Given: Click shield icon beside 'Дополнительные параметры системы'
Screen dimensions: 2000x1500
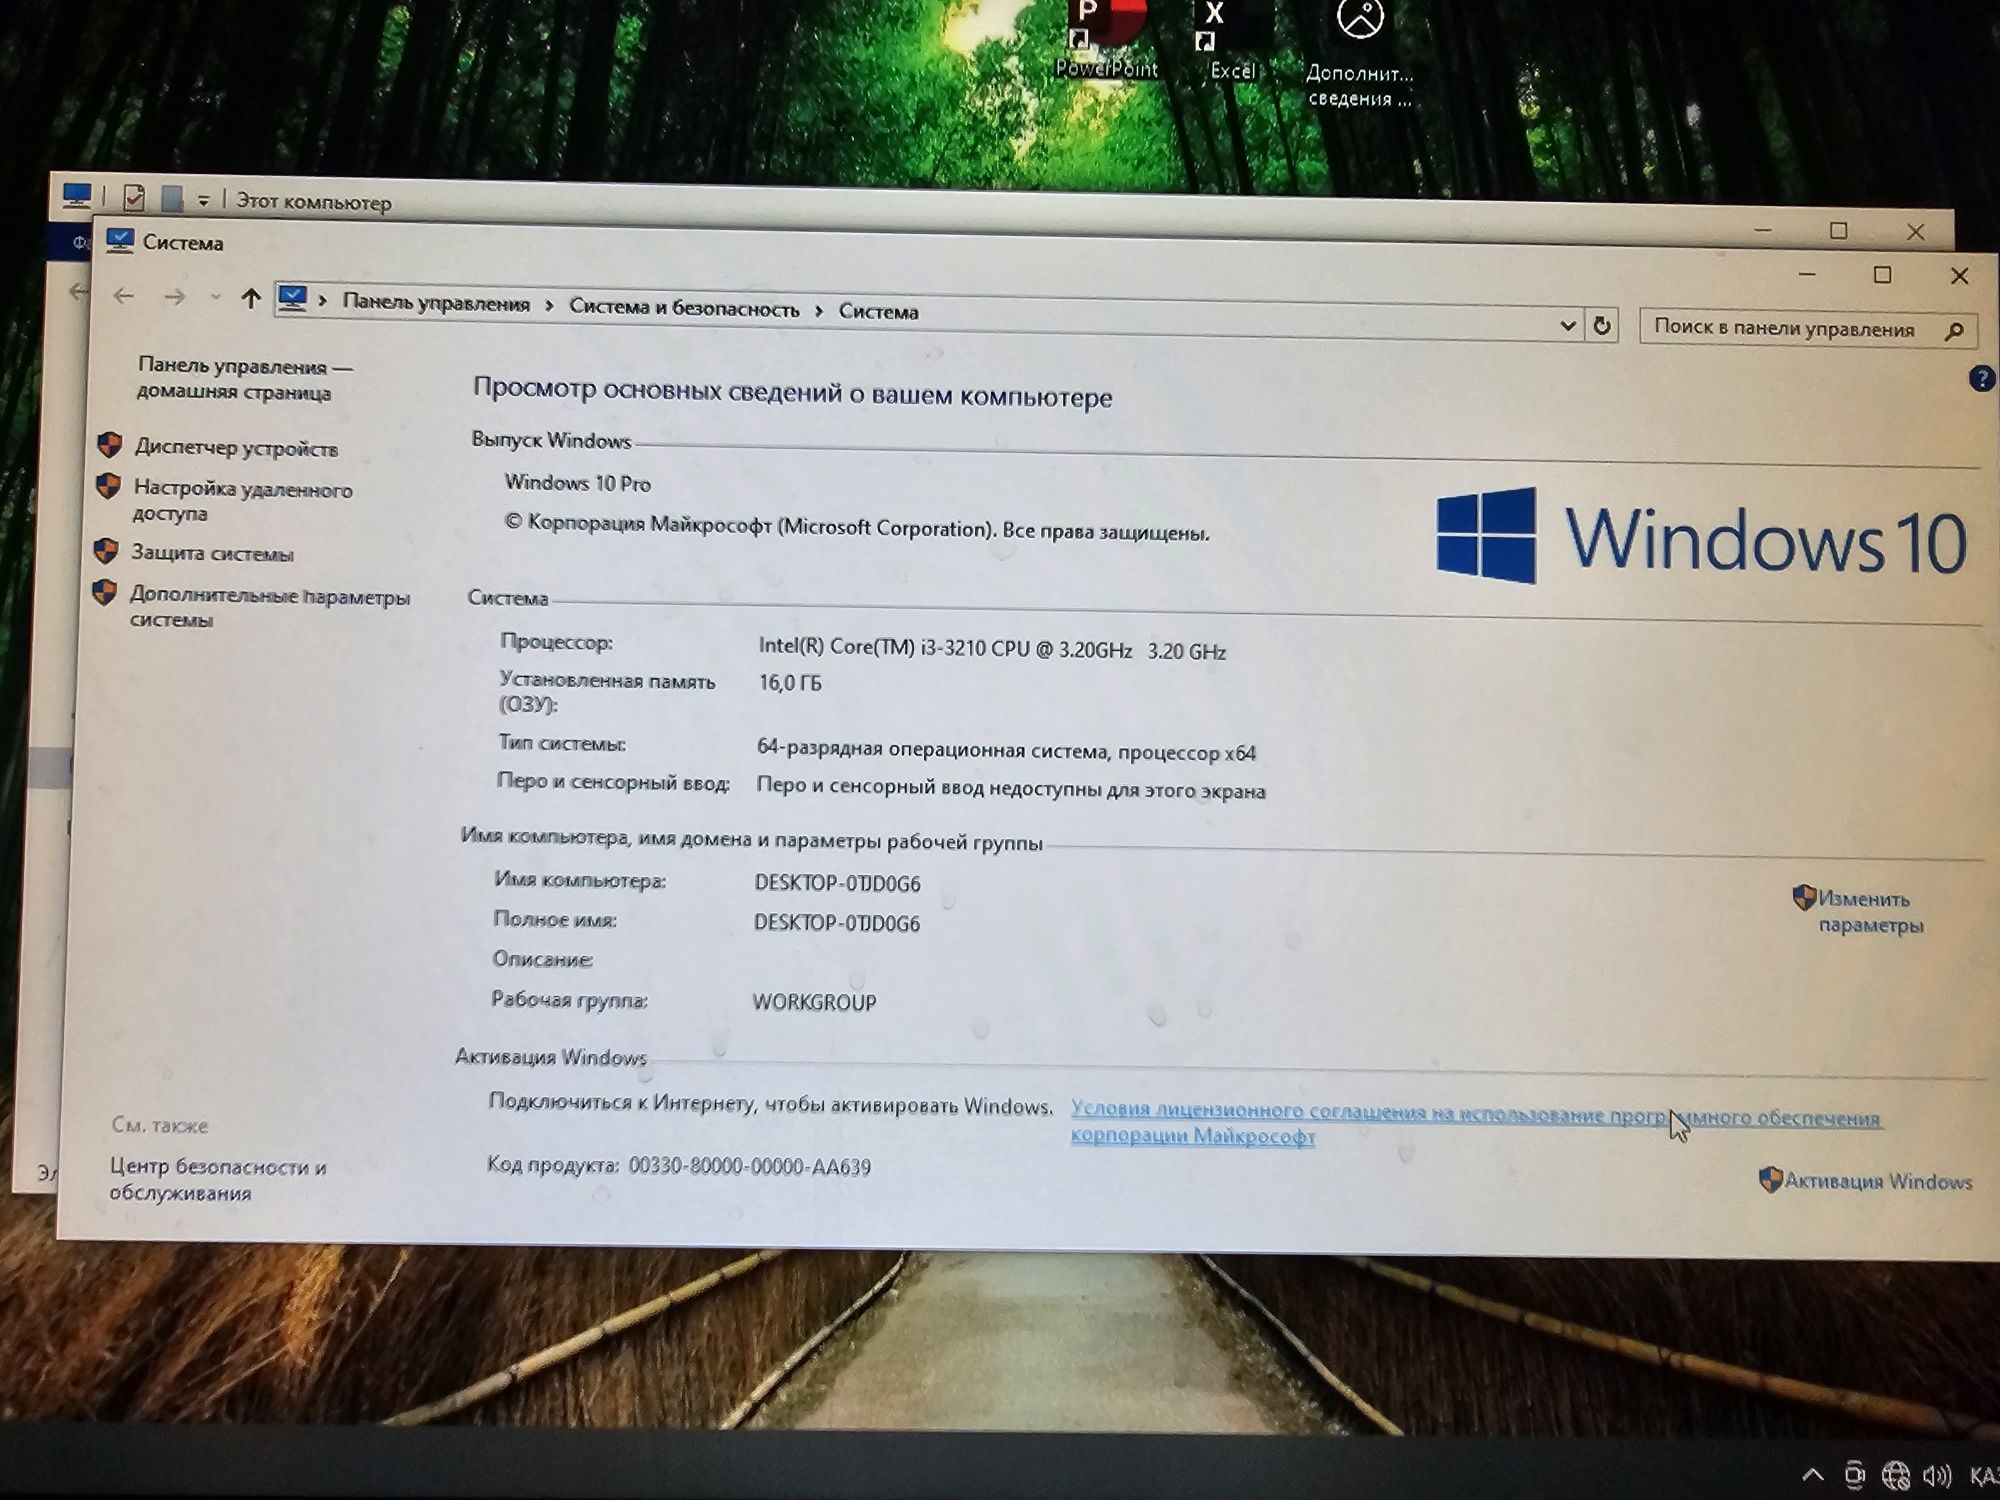Looking at the screenshot, I should pos(104,592).
